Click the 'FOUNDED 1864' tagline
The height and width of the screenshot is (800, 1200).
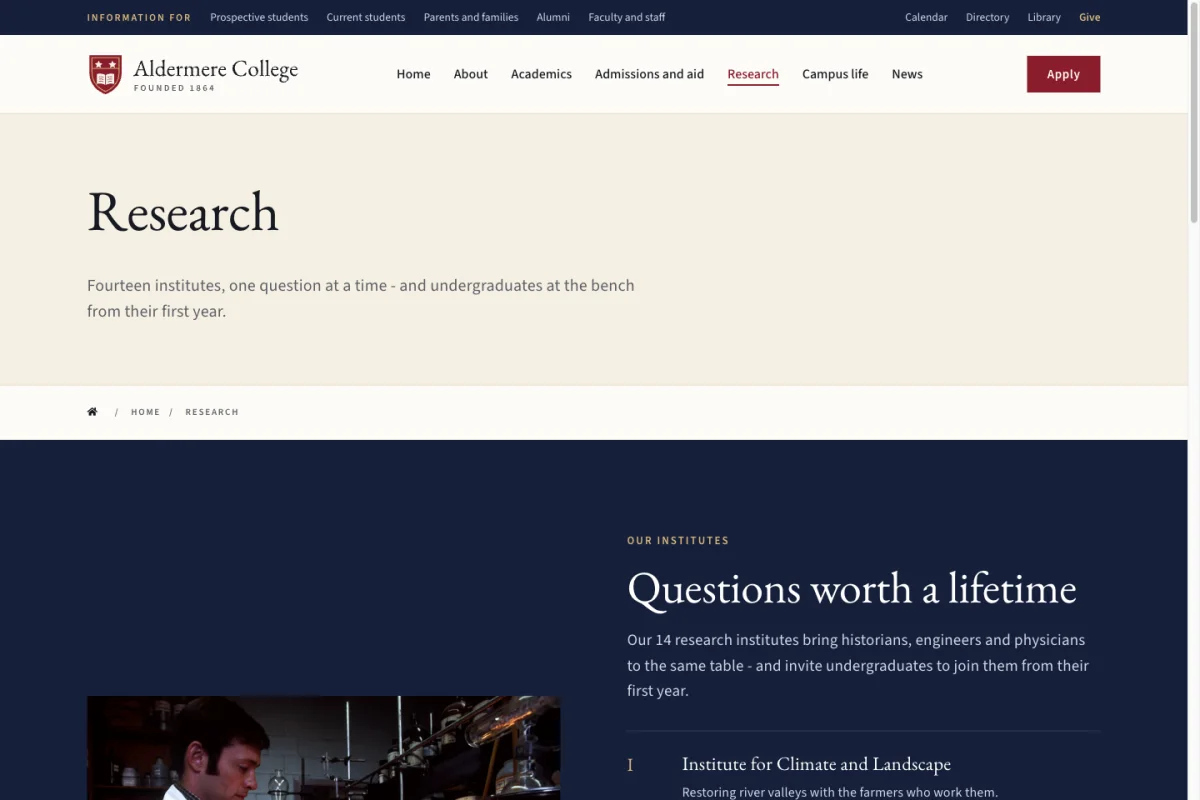[174, 88]
